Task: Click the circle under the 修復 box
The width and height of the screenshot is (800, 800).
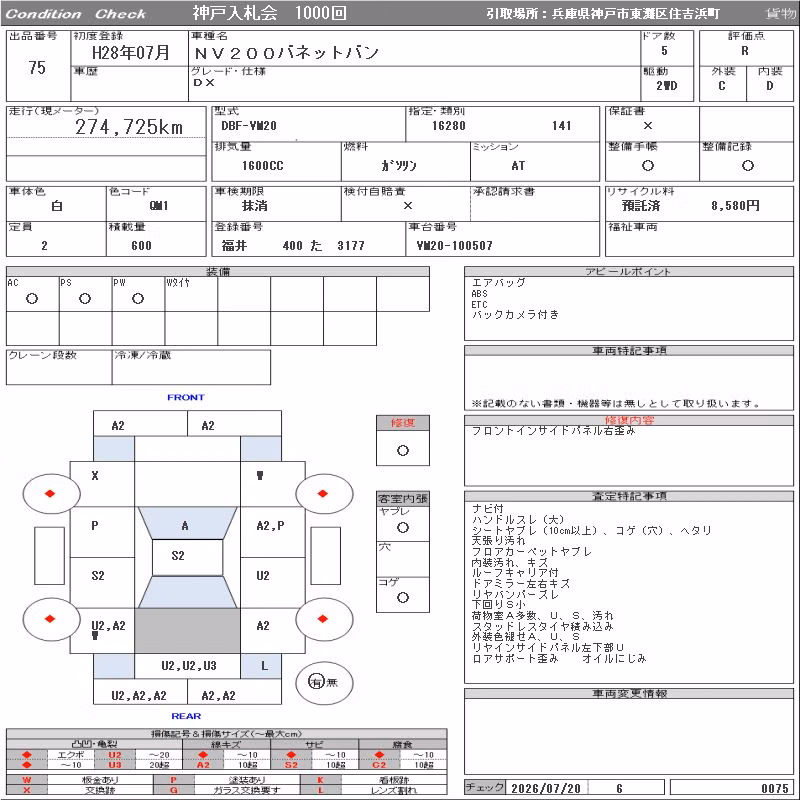Action: point(403,451)
